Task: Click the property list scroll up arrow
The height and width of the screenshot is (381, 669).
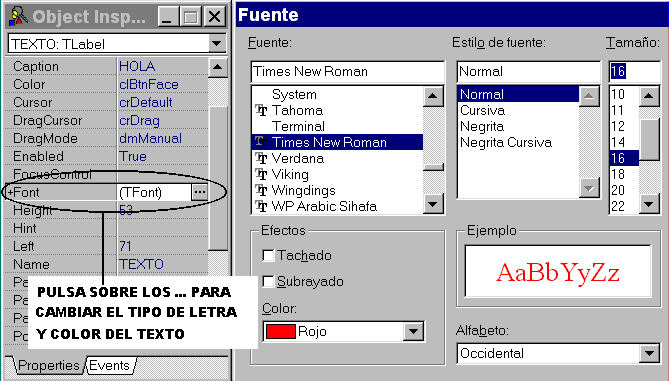Action: pyautogui.click(x=218, y=67)
